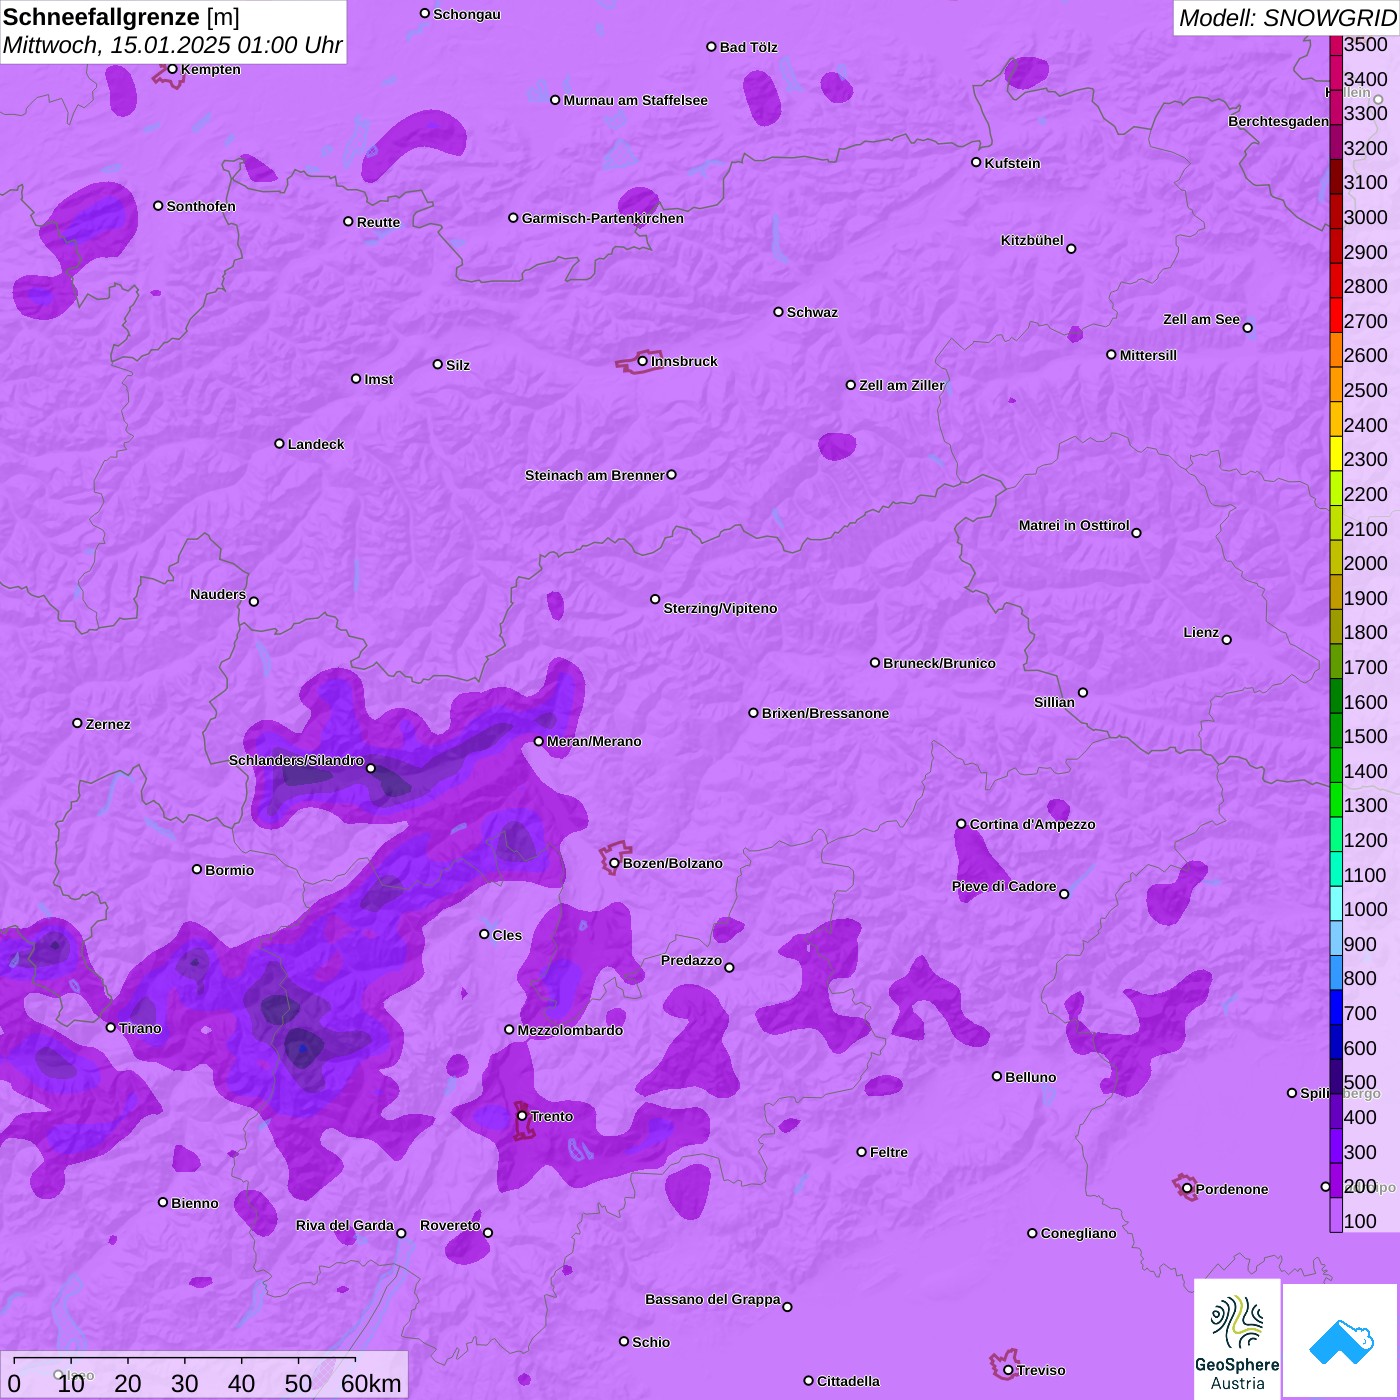Select the Bozen/Bolzano city marker
This screenshot has width=1400, height=1400.
pos(615,863)
